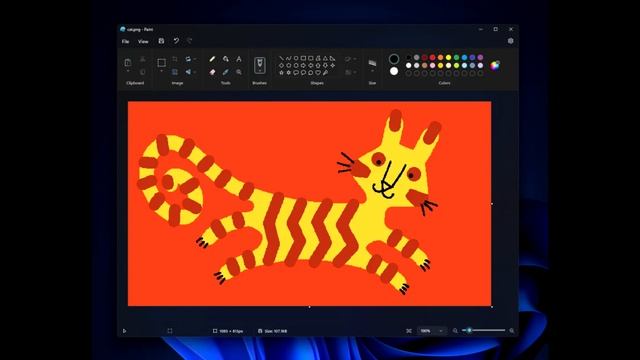Open the line Size selector

click(x=372, y=65)
